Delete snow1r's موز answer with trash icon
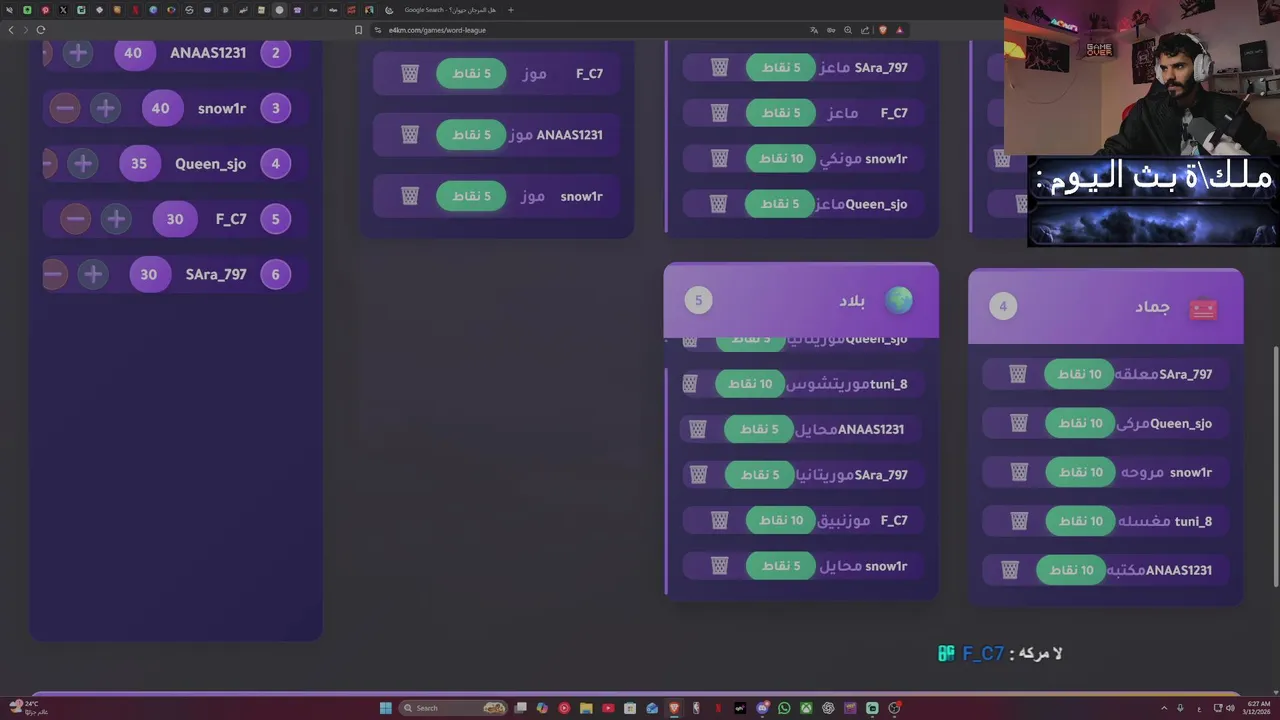This screenshot has width=1280, height=720. (x=410, y=196)
